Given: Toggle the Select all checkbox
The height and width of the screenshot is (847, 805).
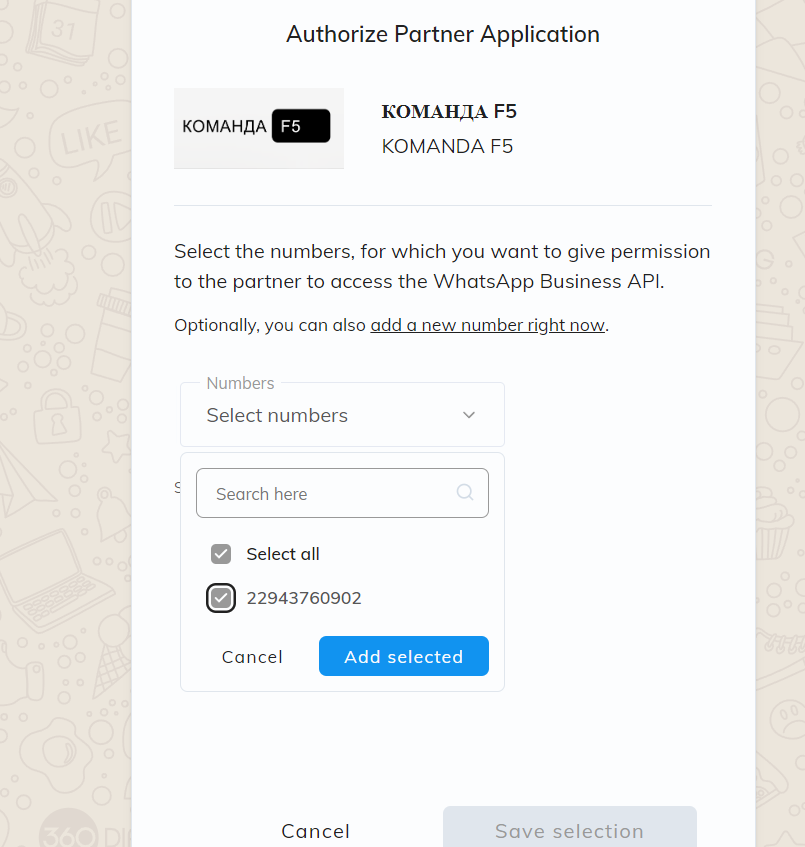Looking at the screenshot, I should click(221, 554).
